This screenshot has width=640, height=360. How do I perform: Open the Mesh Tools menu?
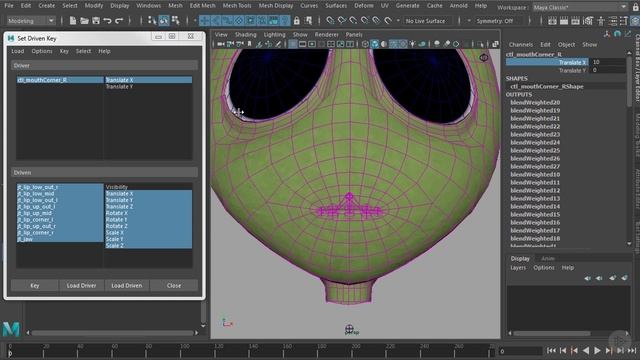(x=237, y=6)
